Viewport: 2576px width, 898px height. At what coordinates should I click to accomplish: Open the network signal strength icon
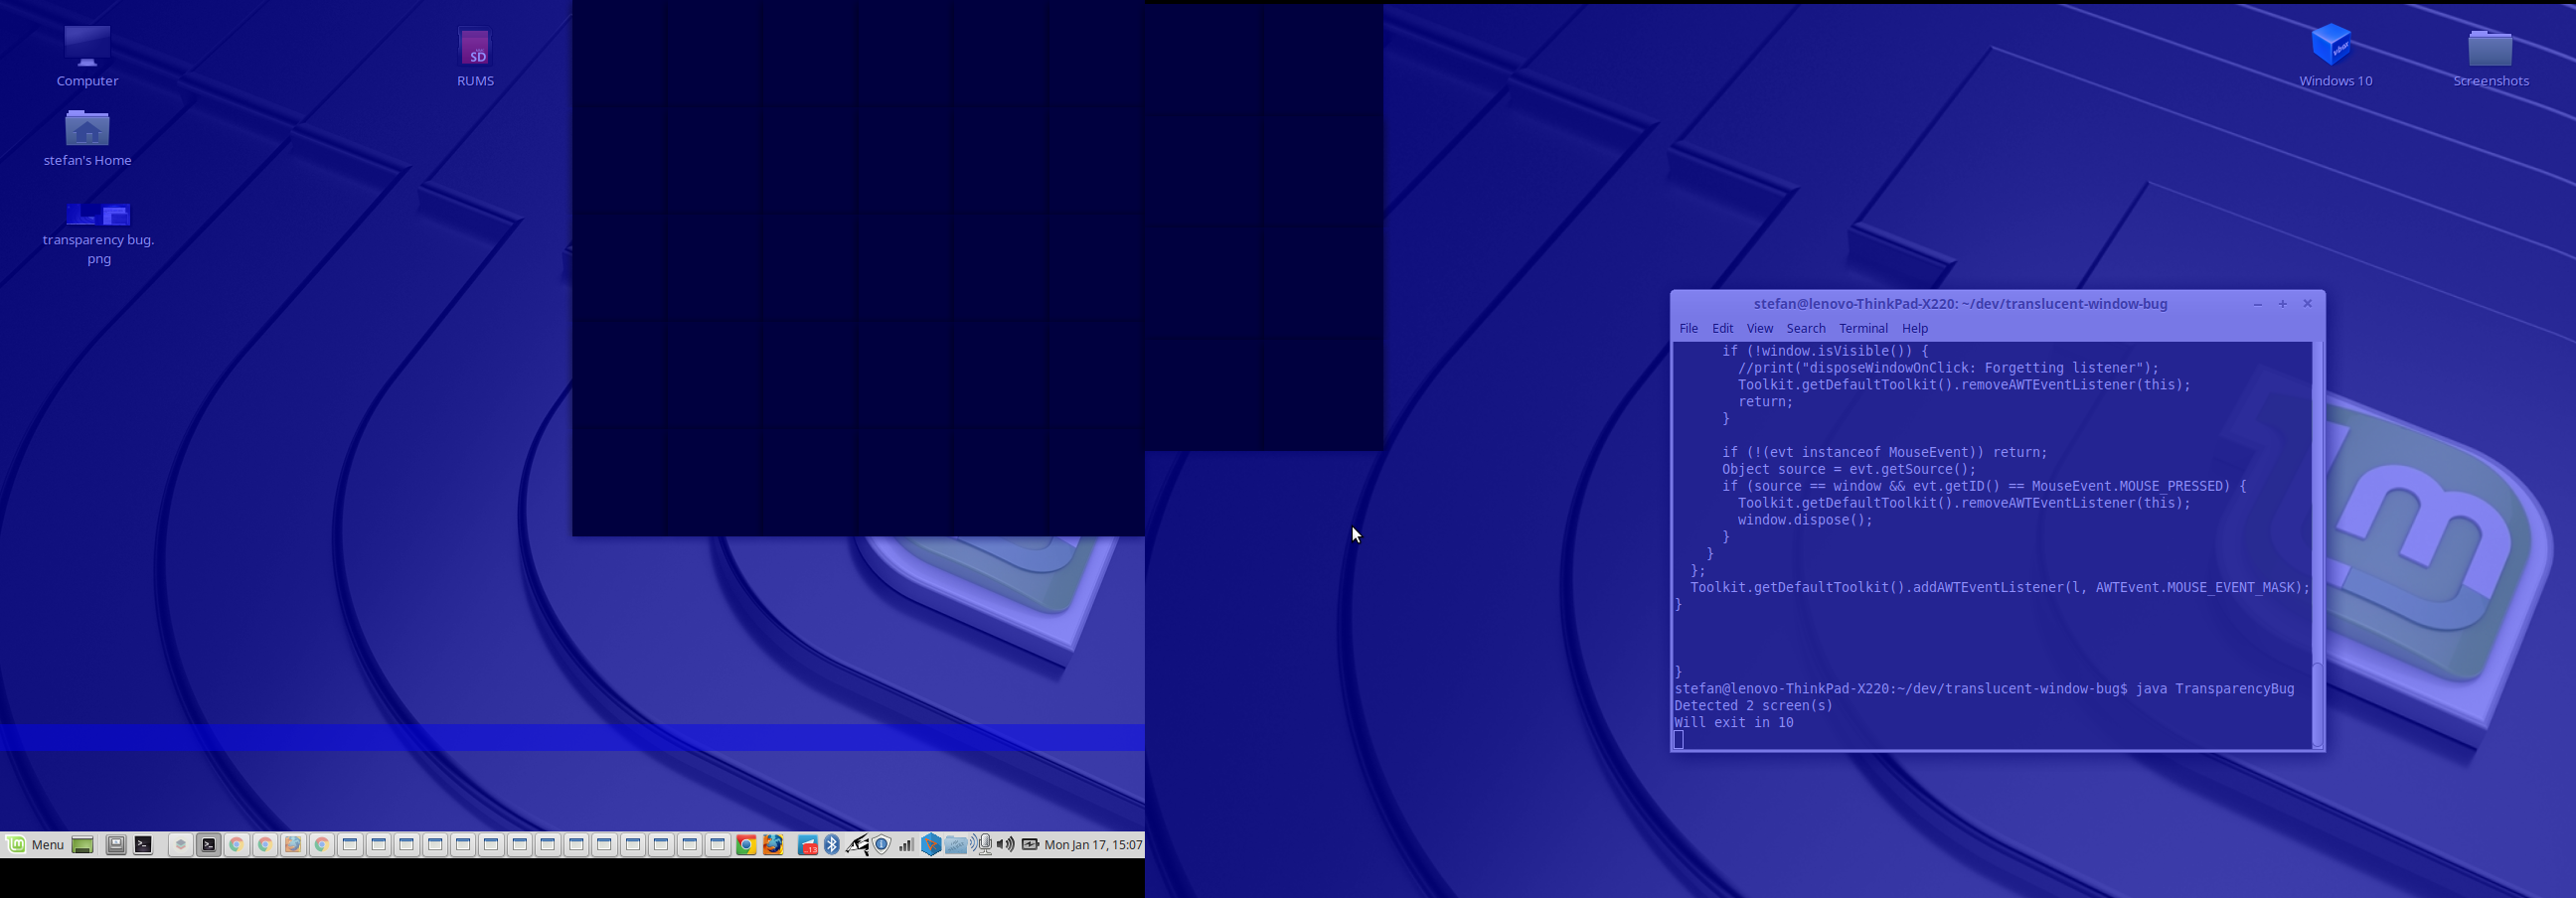(906, 845)
